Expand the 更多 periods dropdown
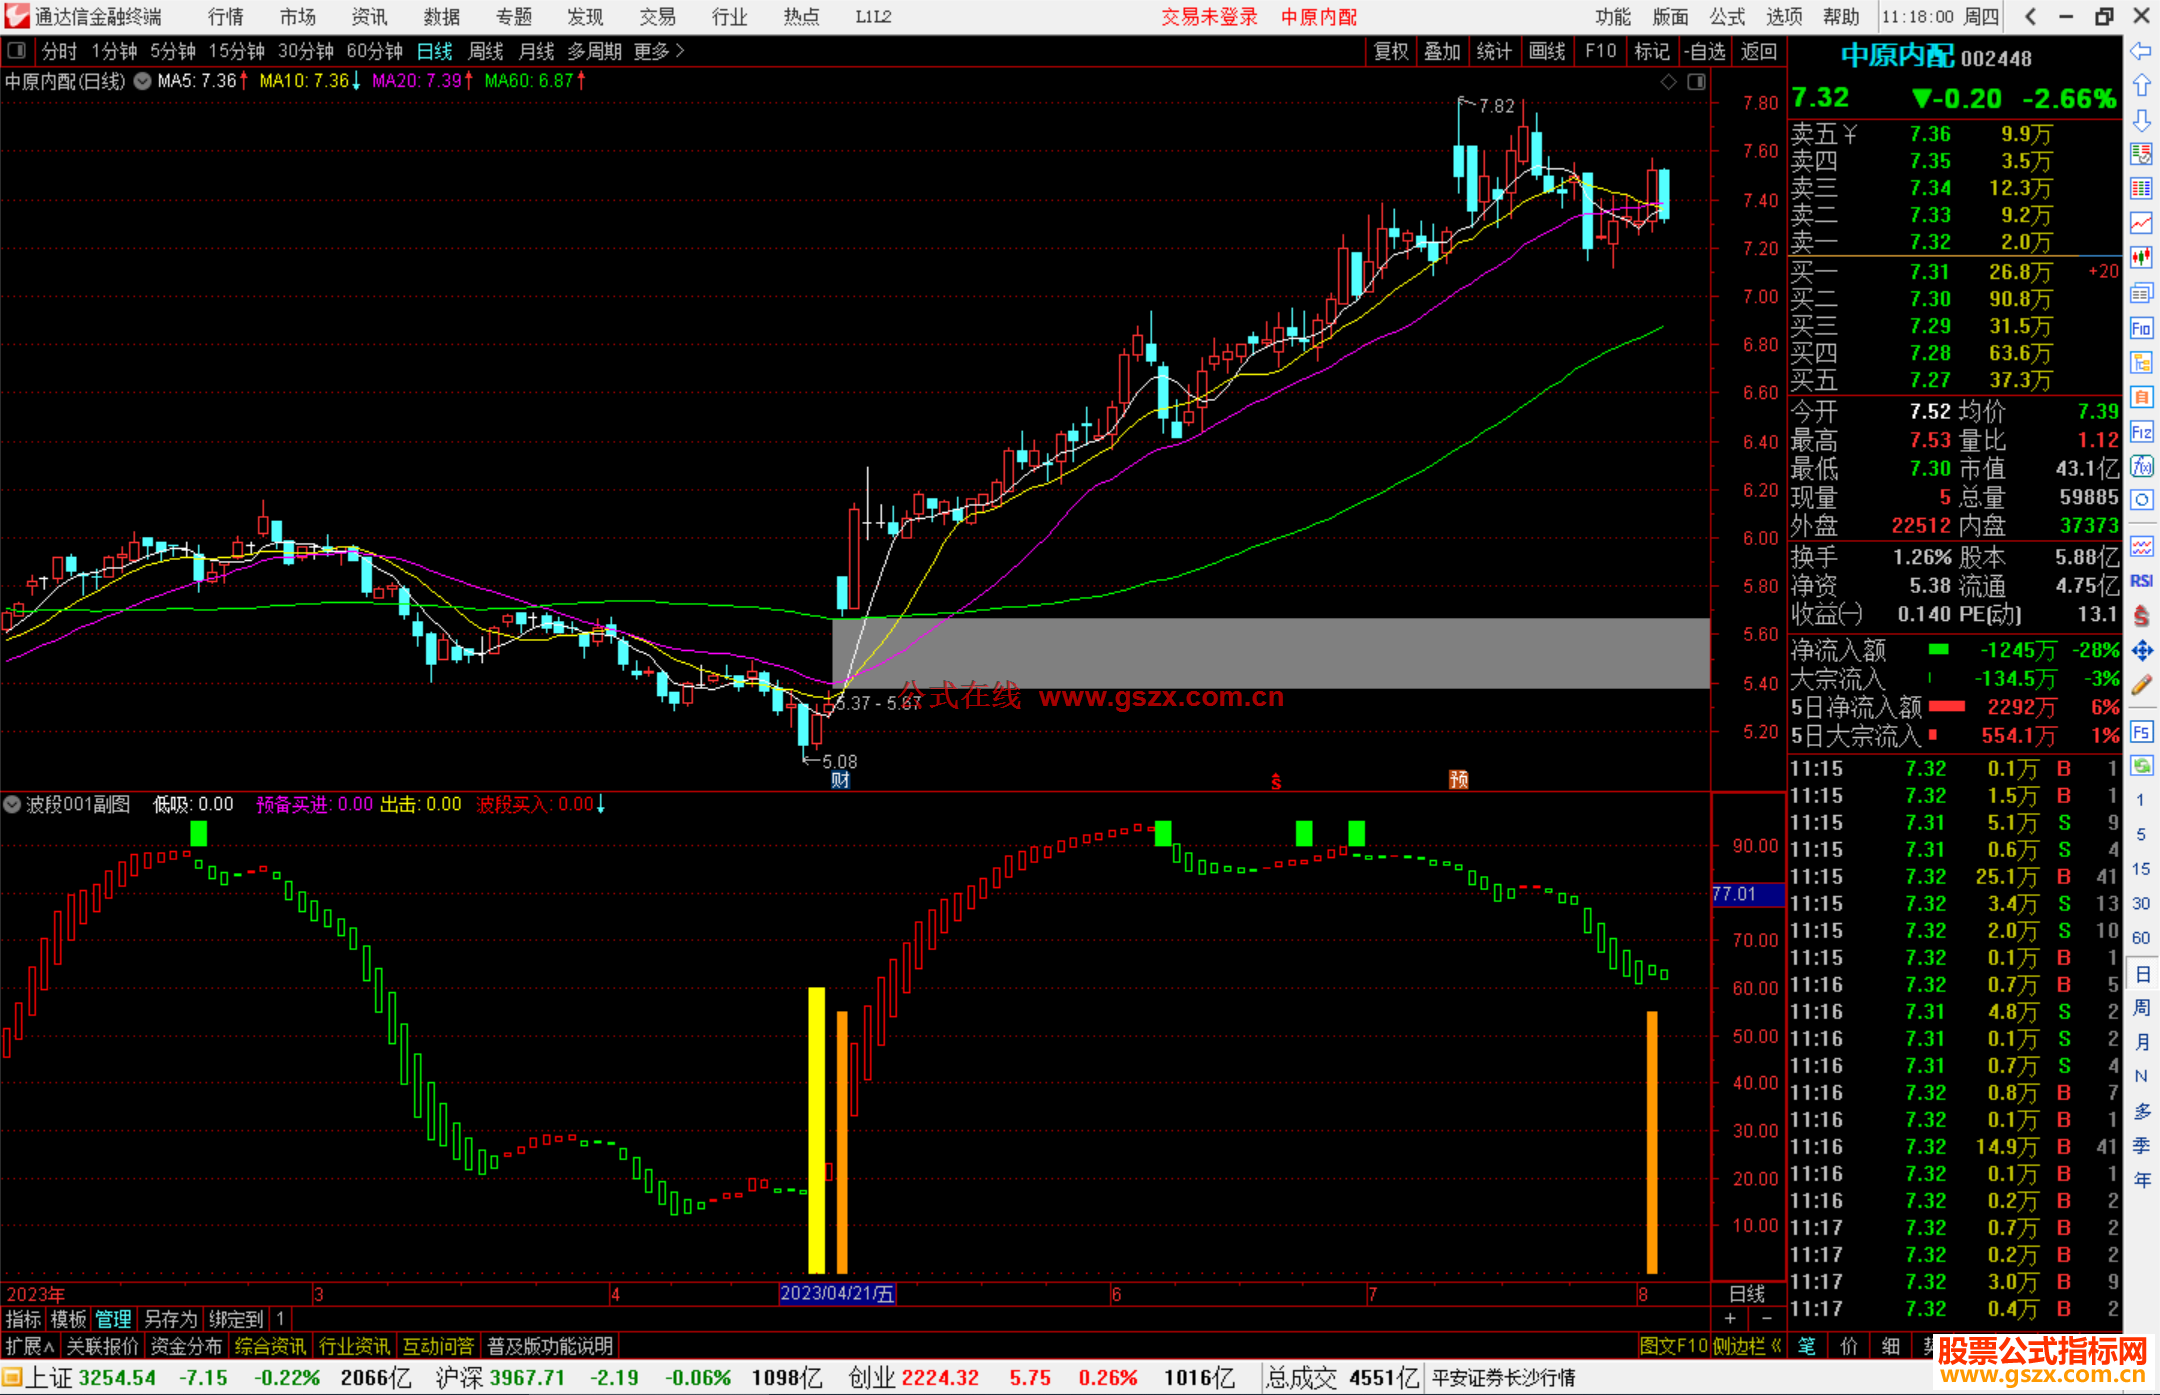Viewport: 2160px width, 1395px height. (x=659, y=51)
